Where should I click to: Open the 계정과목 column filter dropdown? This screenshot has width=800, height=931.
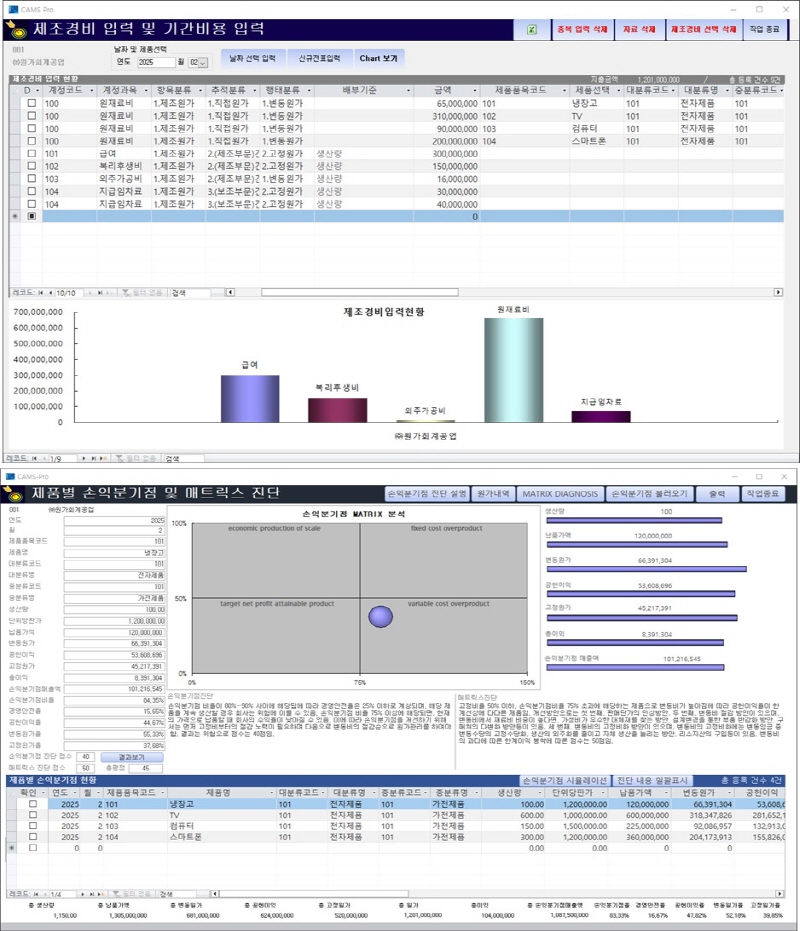pos(146,90)
